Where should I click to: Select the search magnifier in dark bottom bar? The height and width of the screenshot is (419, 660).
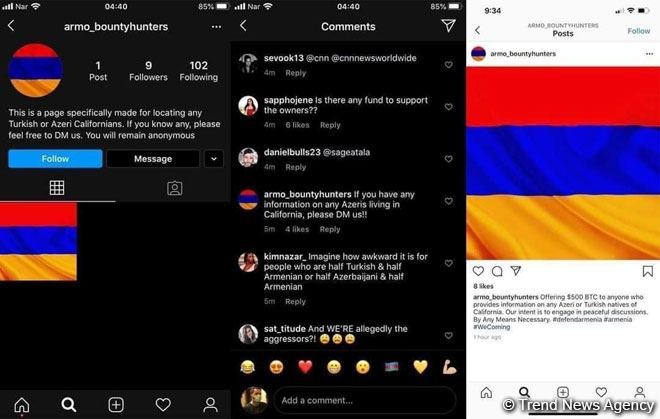(x=69, y=405)
